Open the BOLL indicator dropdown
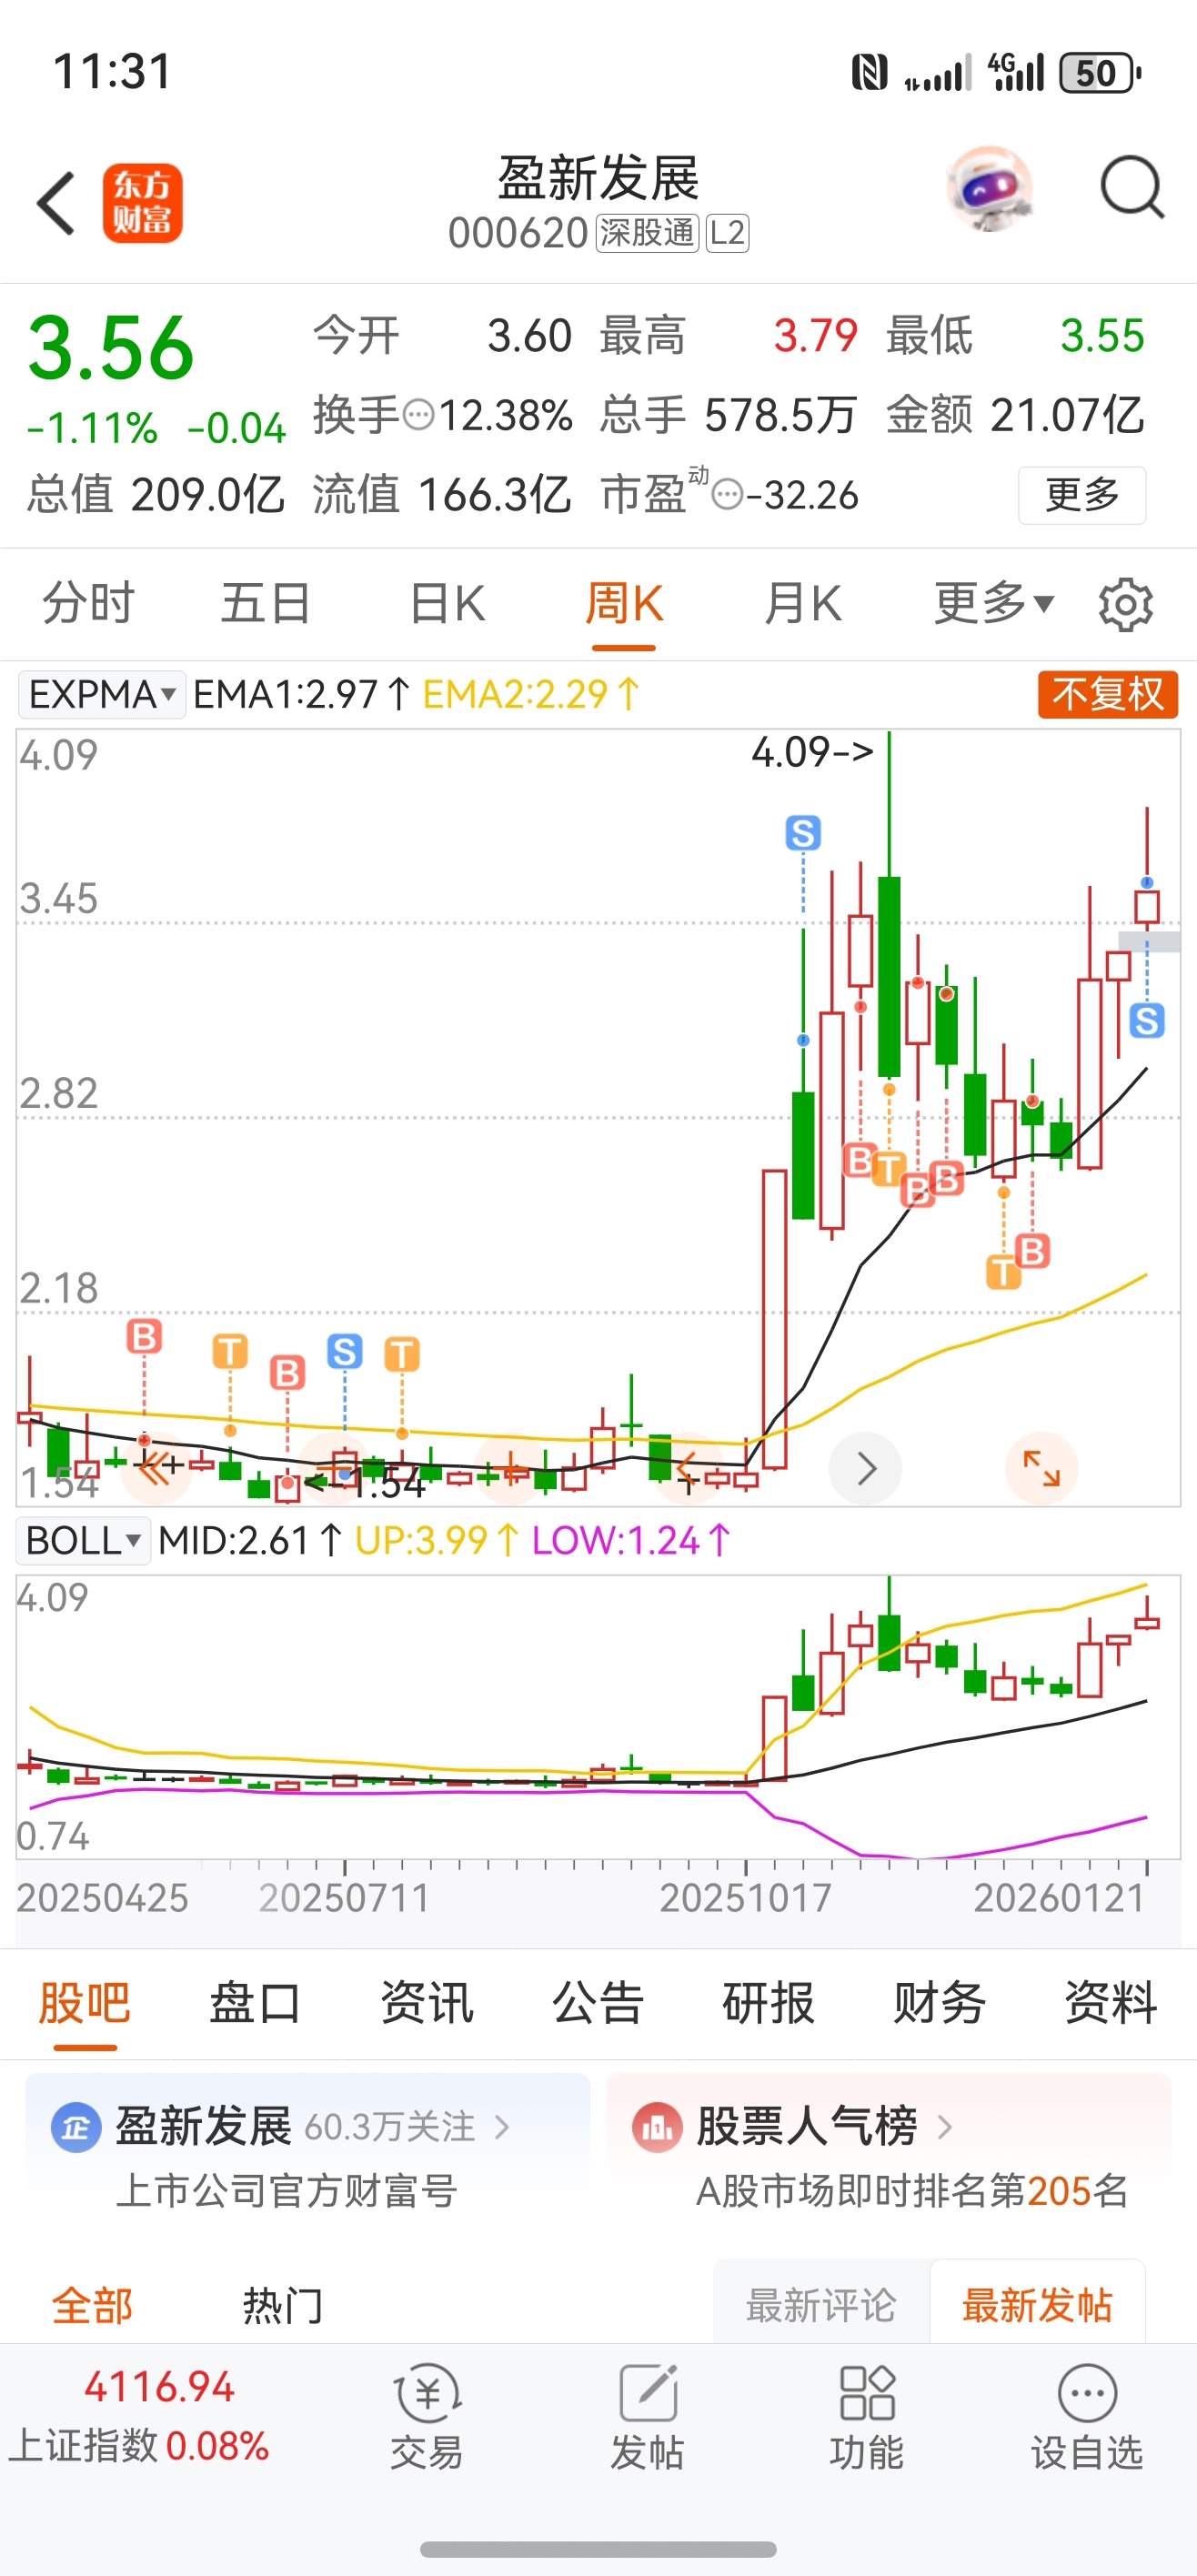Viewport: 1197px width, 2576px height. tap(84, 1541)
